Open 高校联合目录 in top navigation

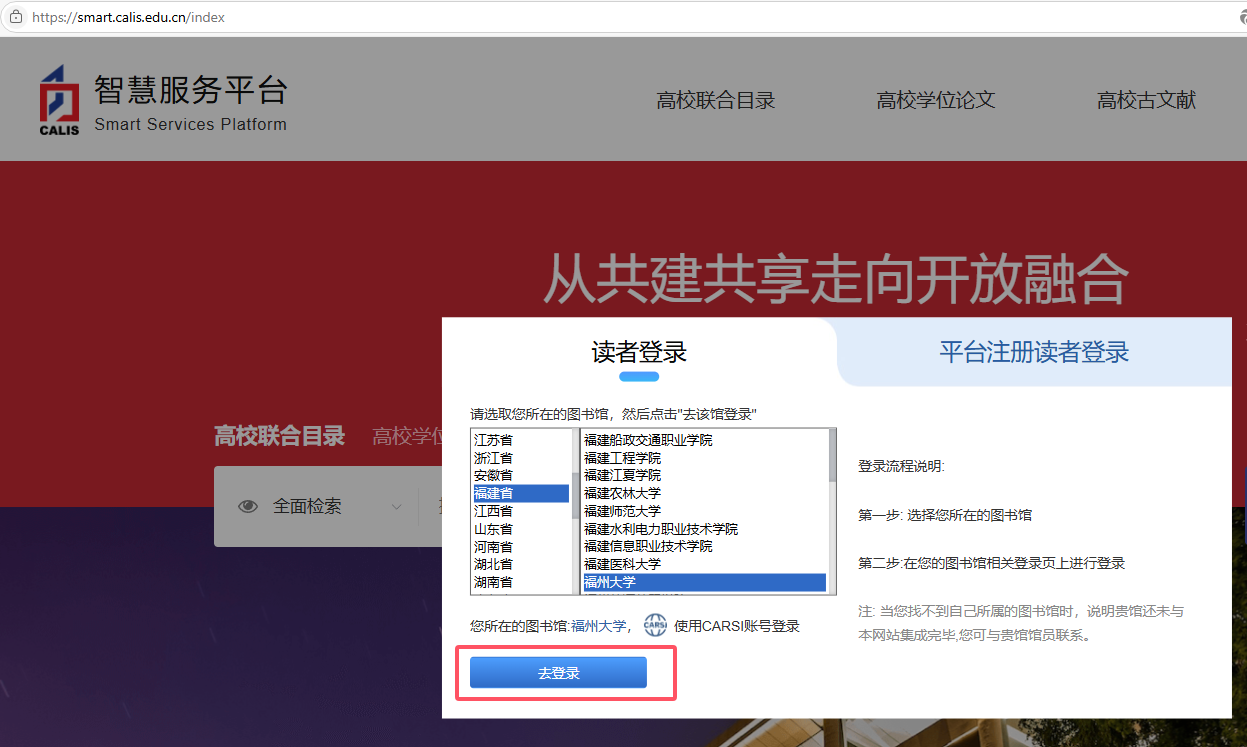tap(715, 100)
